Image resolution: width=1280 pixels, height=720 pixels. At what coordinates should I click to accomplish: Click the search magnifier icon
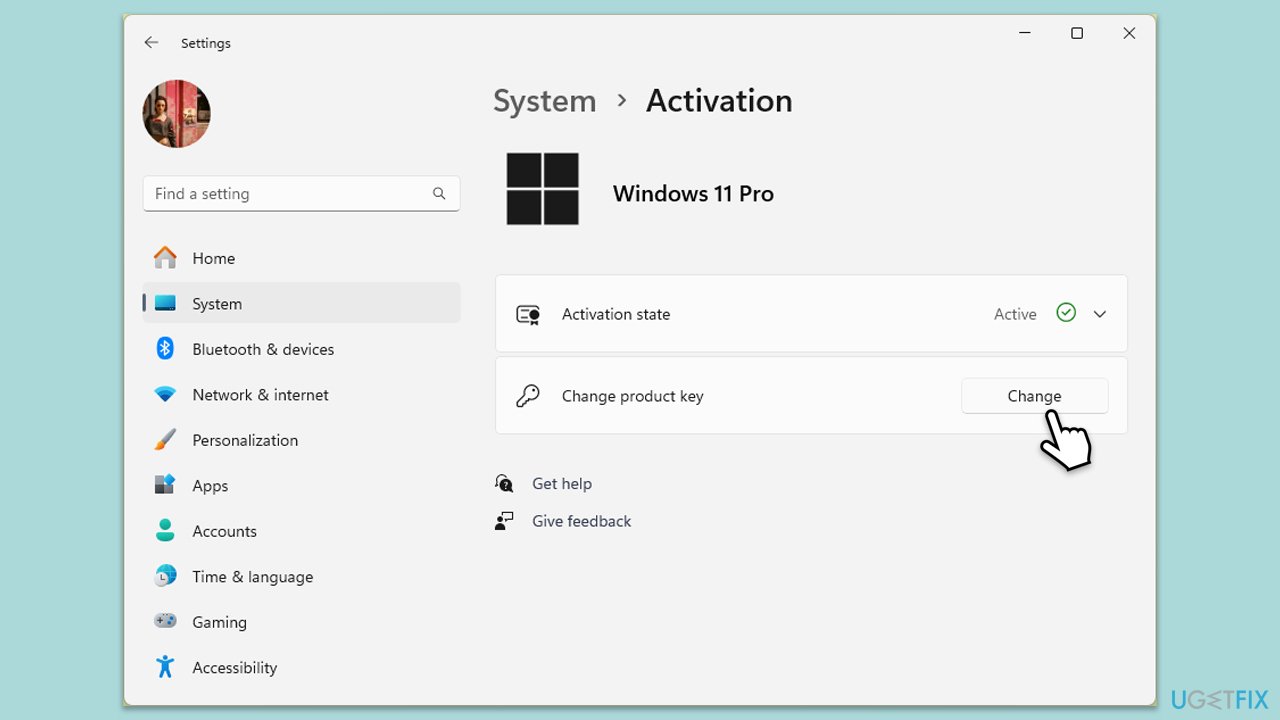(439, 194)
